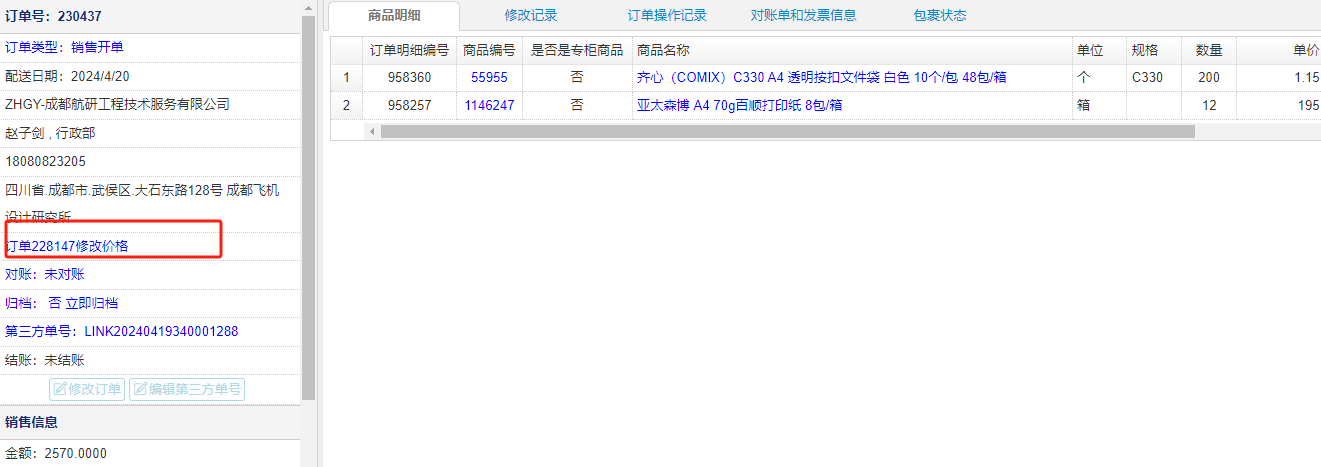Click the 商品编号 column header

[x=489, y=50]
